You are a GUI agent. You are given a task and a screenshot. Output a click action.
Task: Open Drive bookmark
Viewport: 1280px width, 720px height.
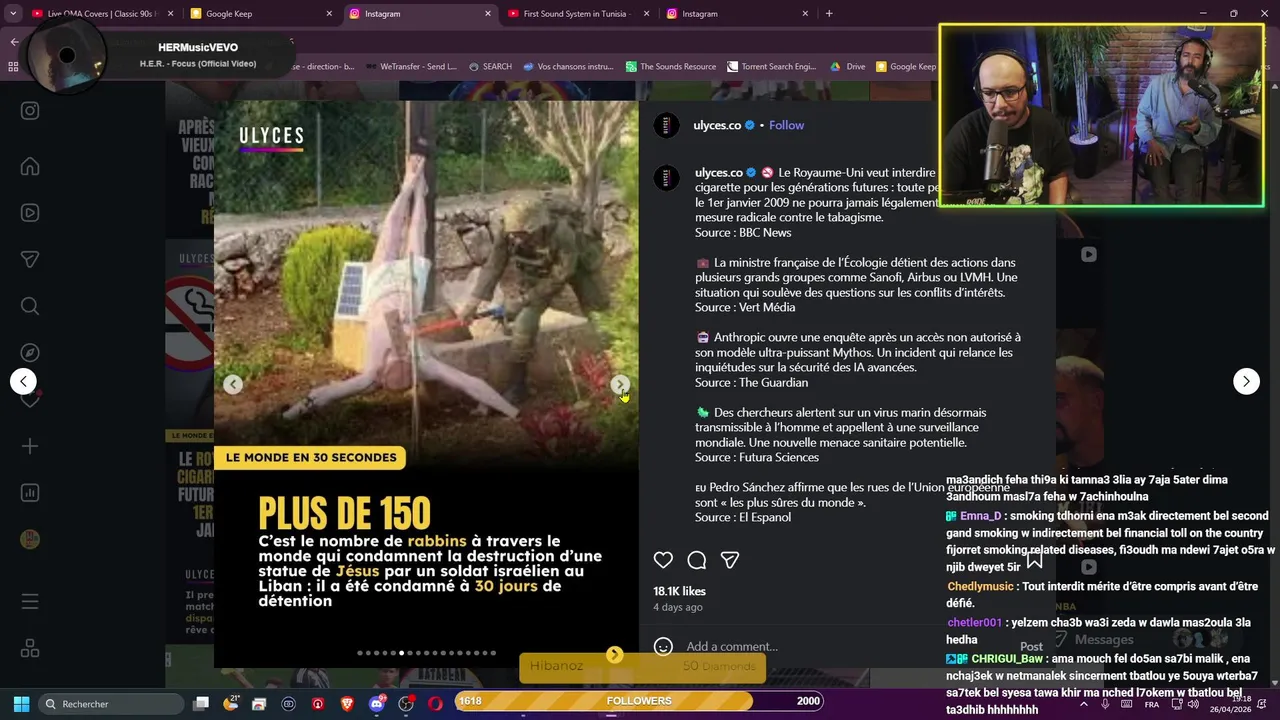[x=848, y=67]
